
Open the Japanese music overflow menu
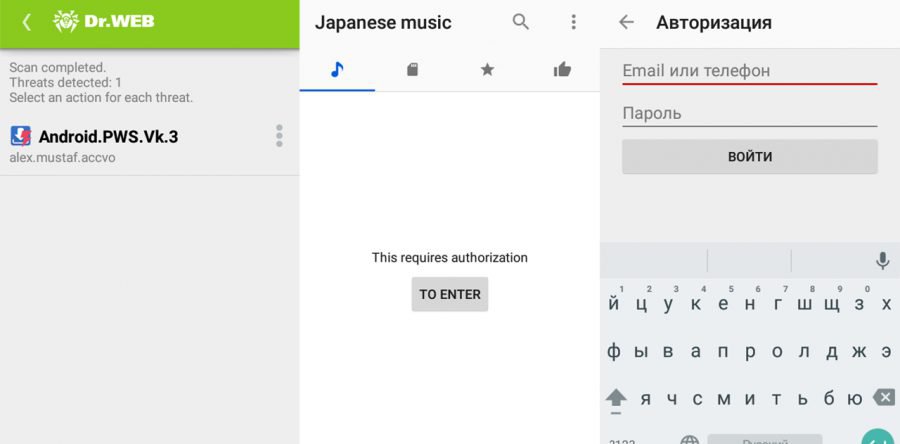[573, 22]
